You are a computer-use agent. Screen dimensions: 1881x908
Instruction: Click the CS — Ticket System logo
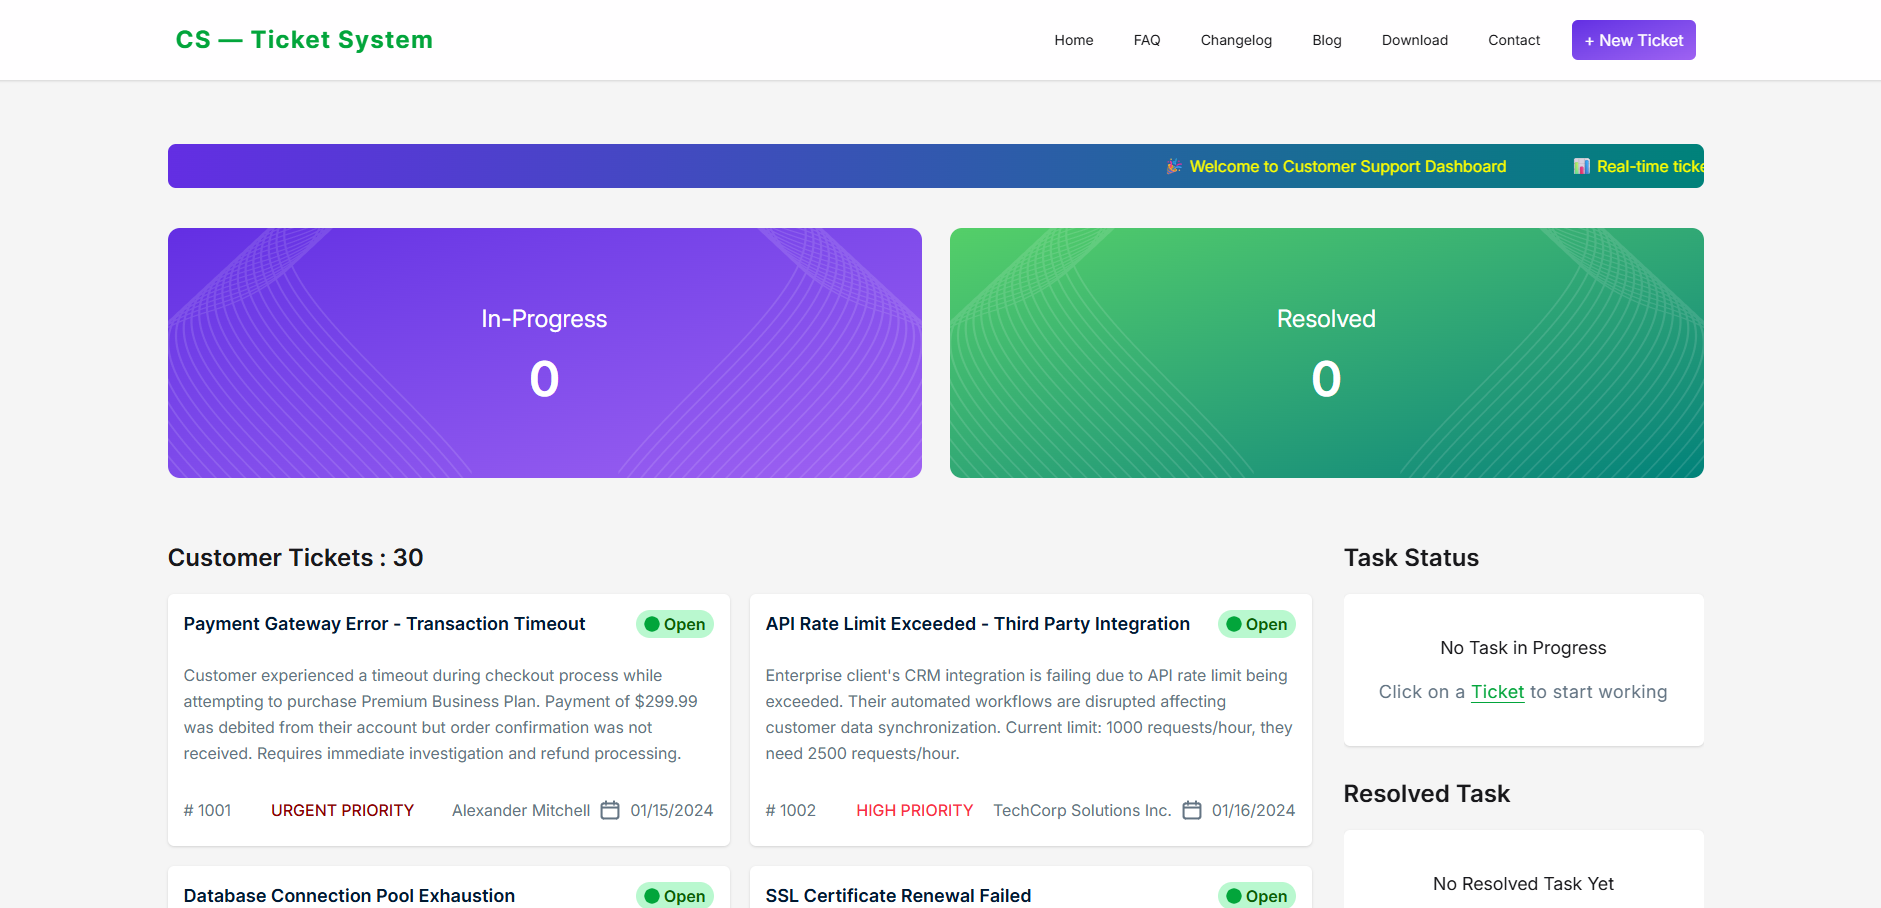(x=304, y=40)
